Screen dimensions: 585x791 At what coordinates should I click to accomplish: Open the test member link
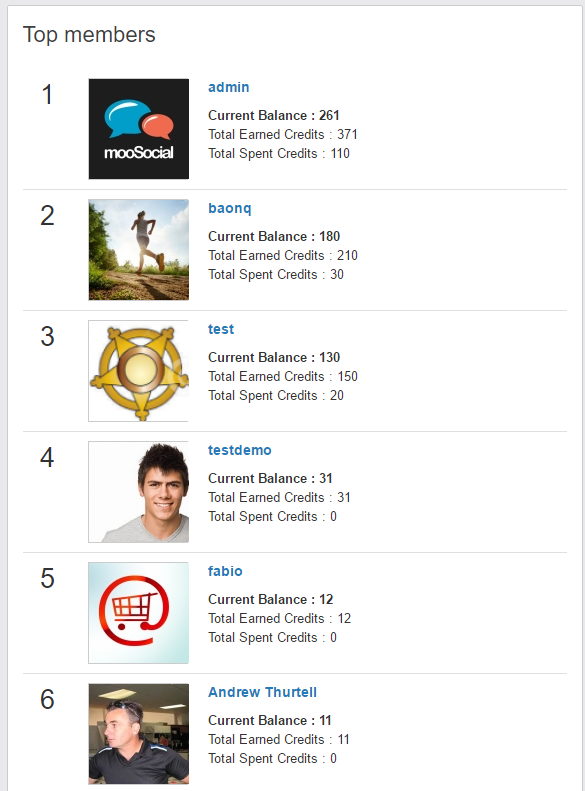coord(221,329)
